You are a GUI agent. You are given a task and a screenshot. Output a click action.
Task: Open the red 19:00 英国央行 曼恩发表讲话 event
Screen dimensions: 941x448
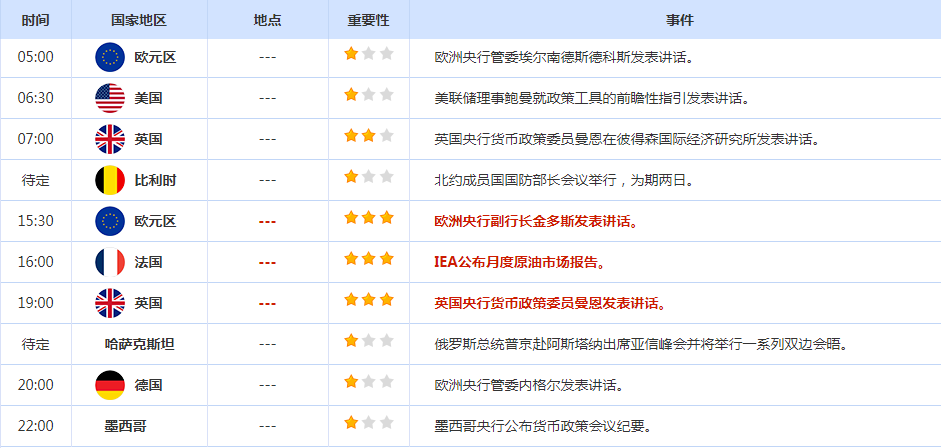pos(549,302)
